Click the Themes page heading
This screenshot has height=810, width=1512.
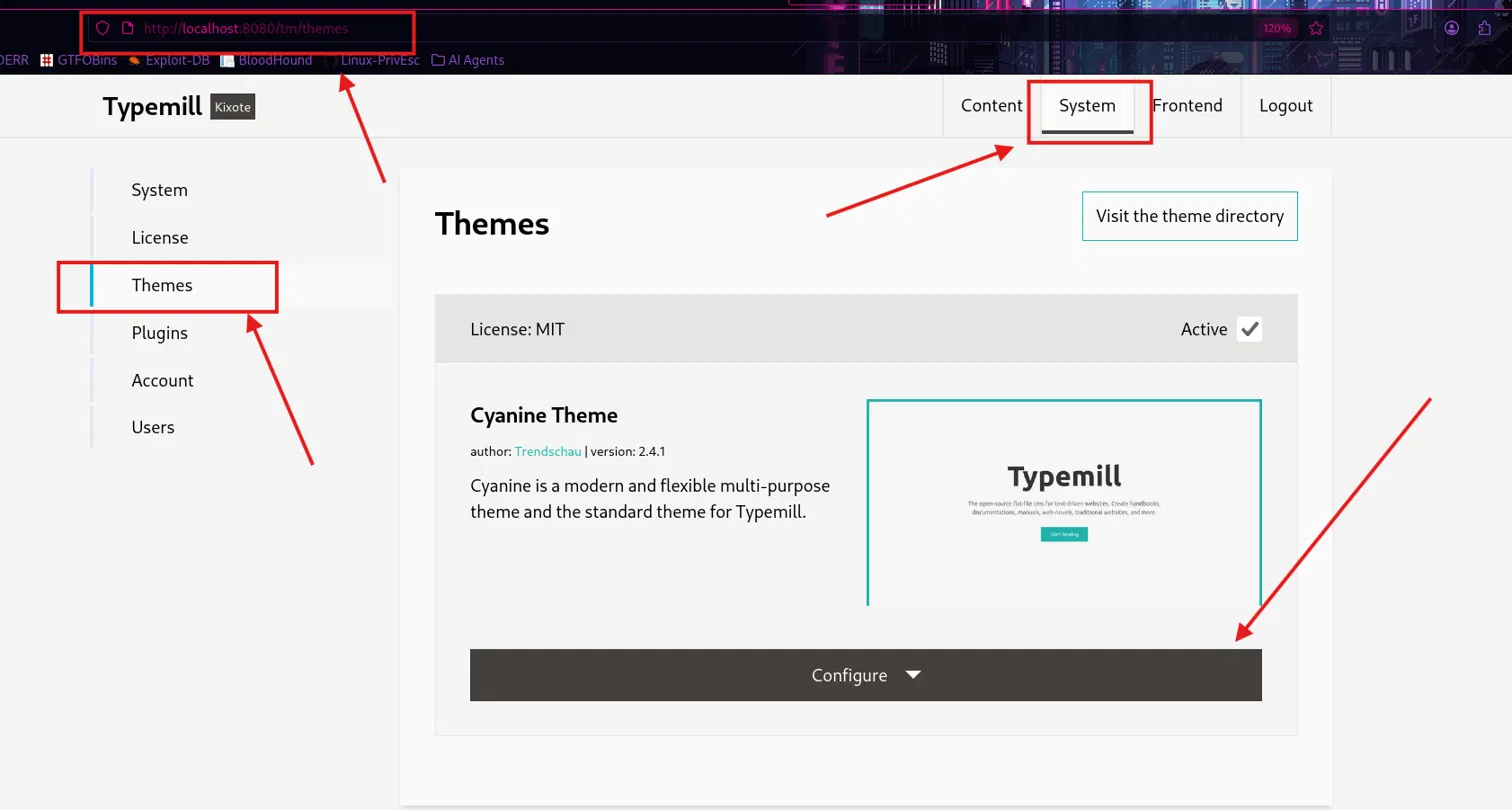pos(492,224)
